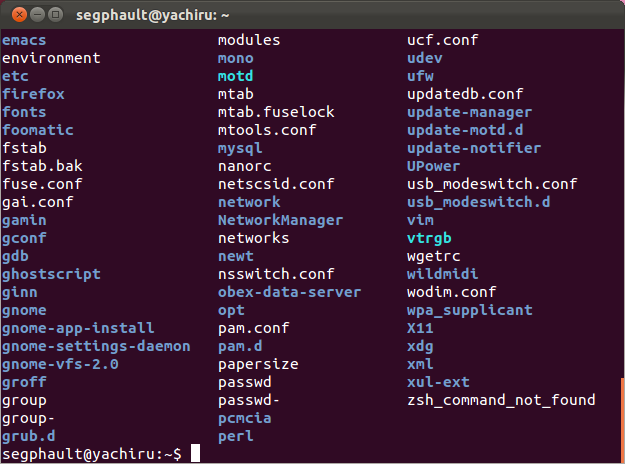
Task: Maximize the terminal window
Action: (55, 15)
